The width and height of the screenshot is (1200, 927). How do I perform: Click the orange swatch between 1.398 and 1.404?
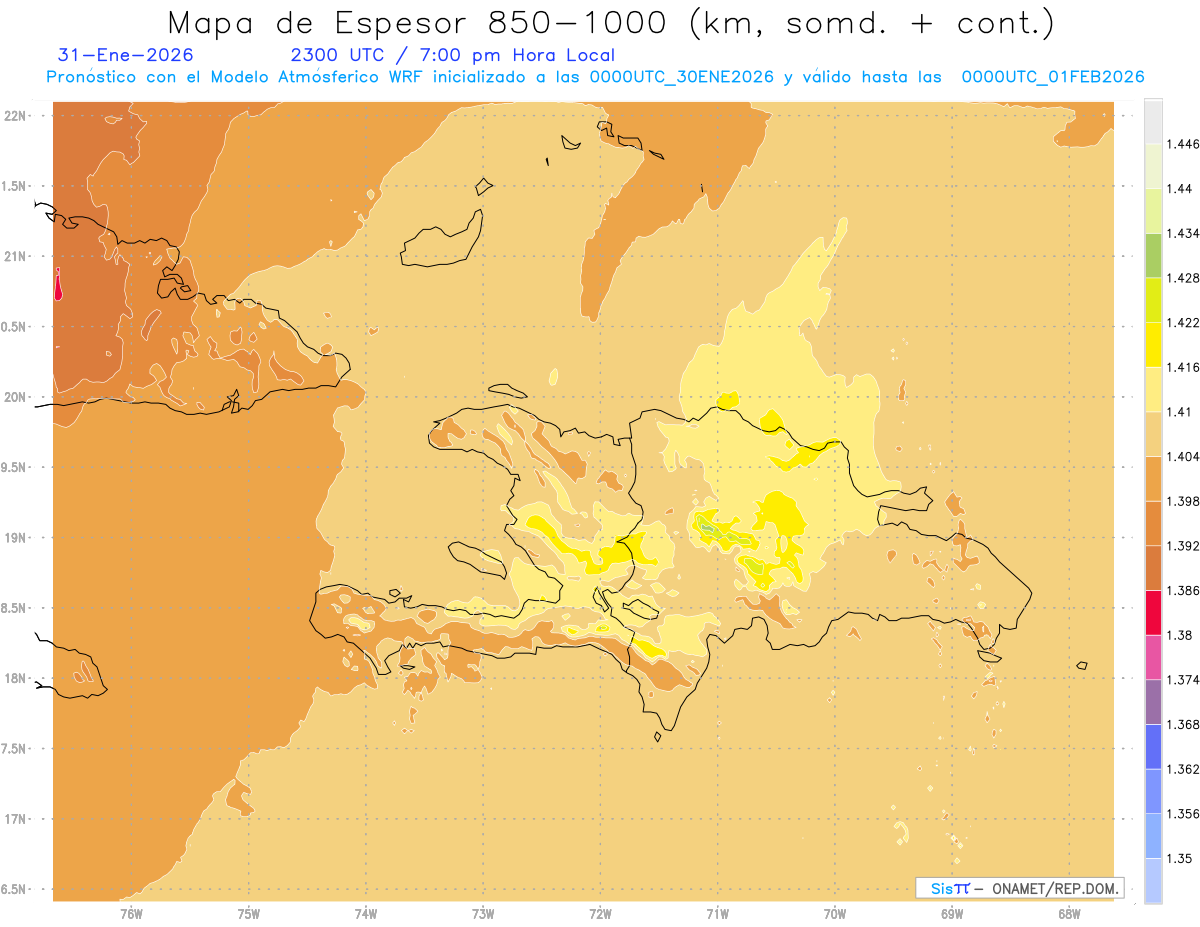[1153, 478]
